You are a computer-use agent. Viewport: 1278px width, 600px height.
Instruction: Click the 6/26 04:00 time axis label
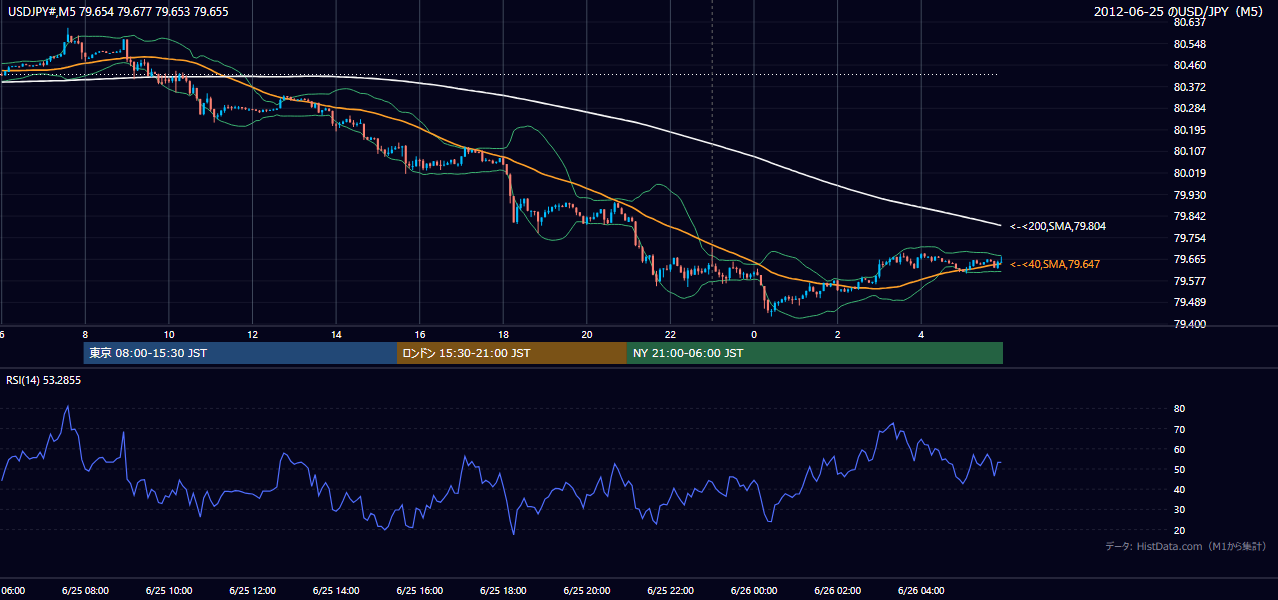(921, 590)
